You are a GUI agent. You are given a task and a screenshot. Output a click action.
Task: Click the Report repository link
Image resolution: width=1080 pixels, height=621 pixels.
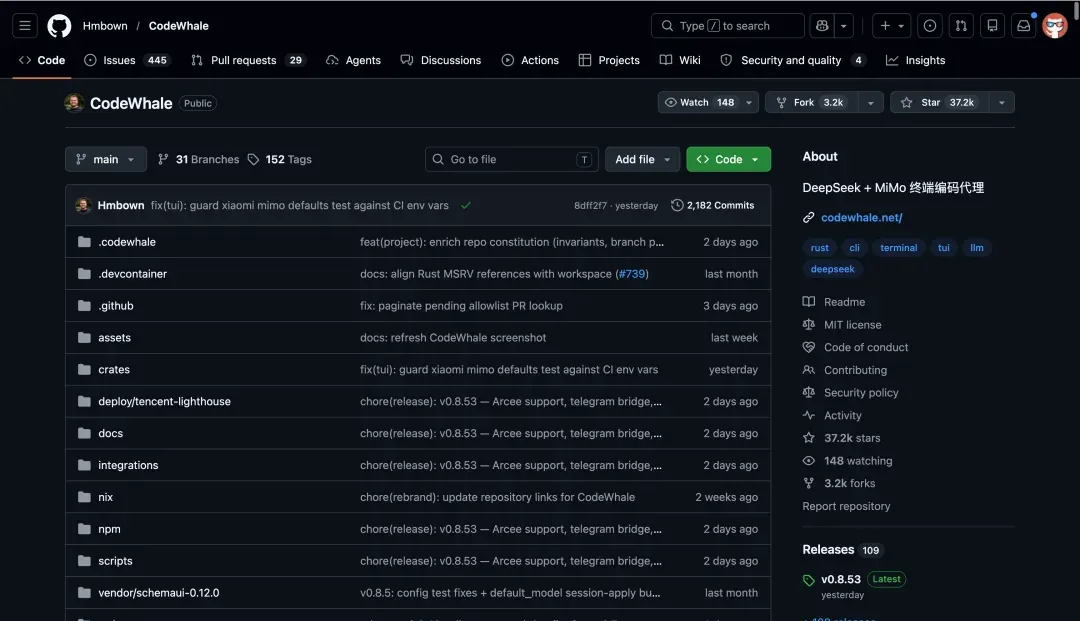846,506
